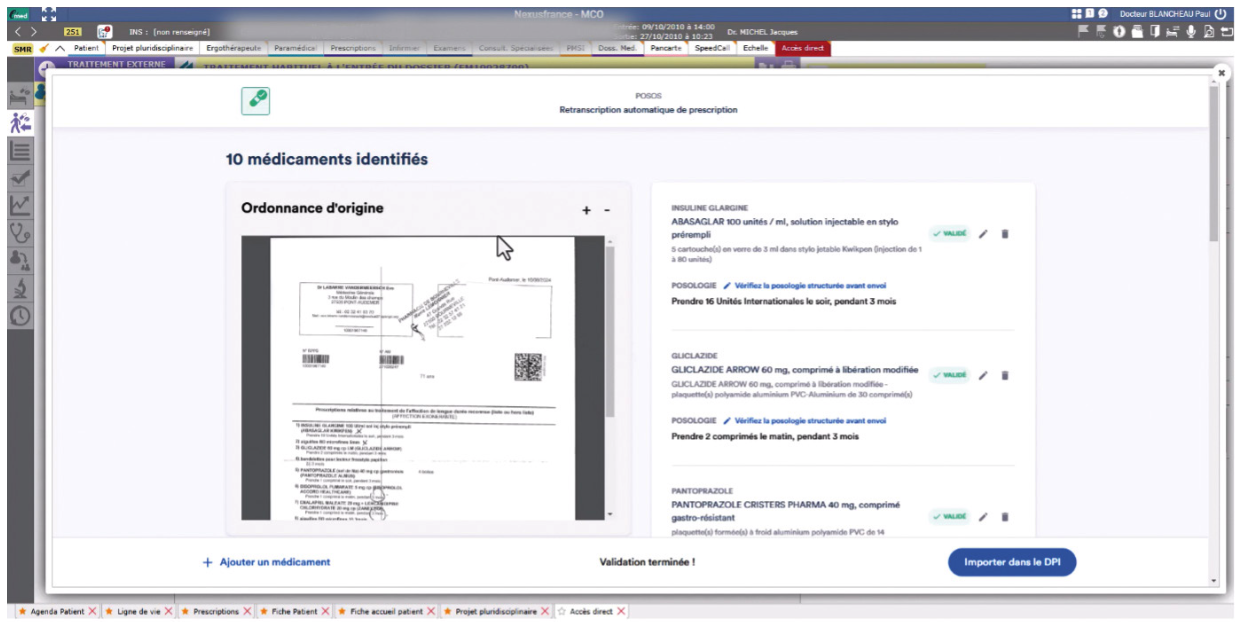Close the Prescriptions tab in the bottom bar
The width and height of the screenshot is (1246, 626).
tap(247, 611)
